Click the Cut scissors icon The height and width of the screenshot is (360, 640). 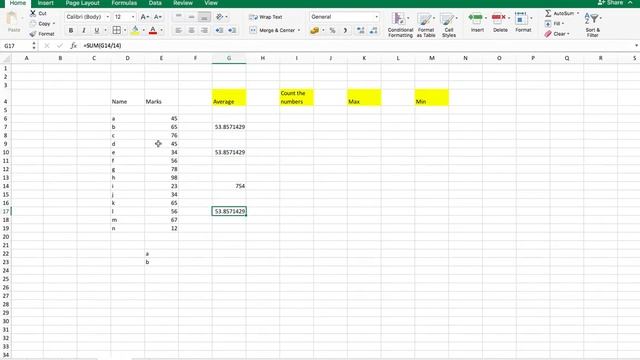click(x=33, y=13)
